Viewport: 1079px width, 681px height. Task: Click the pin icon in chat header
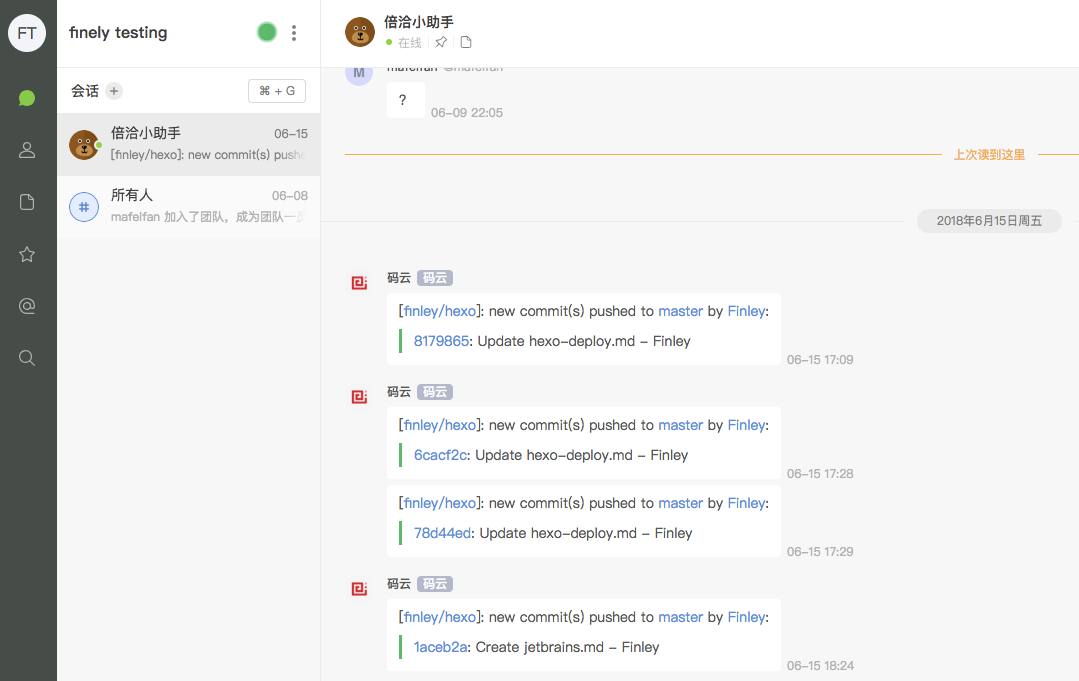pos(441,42)
